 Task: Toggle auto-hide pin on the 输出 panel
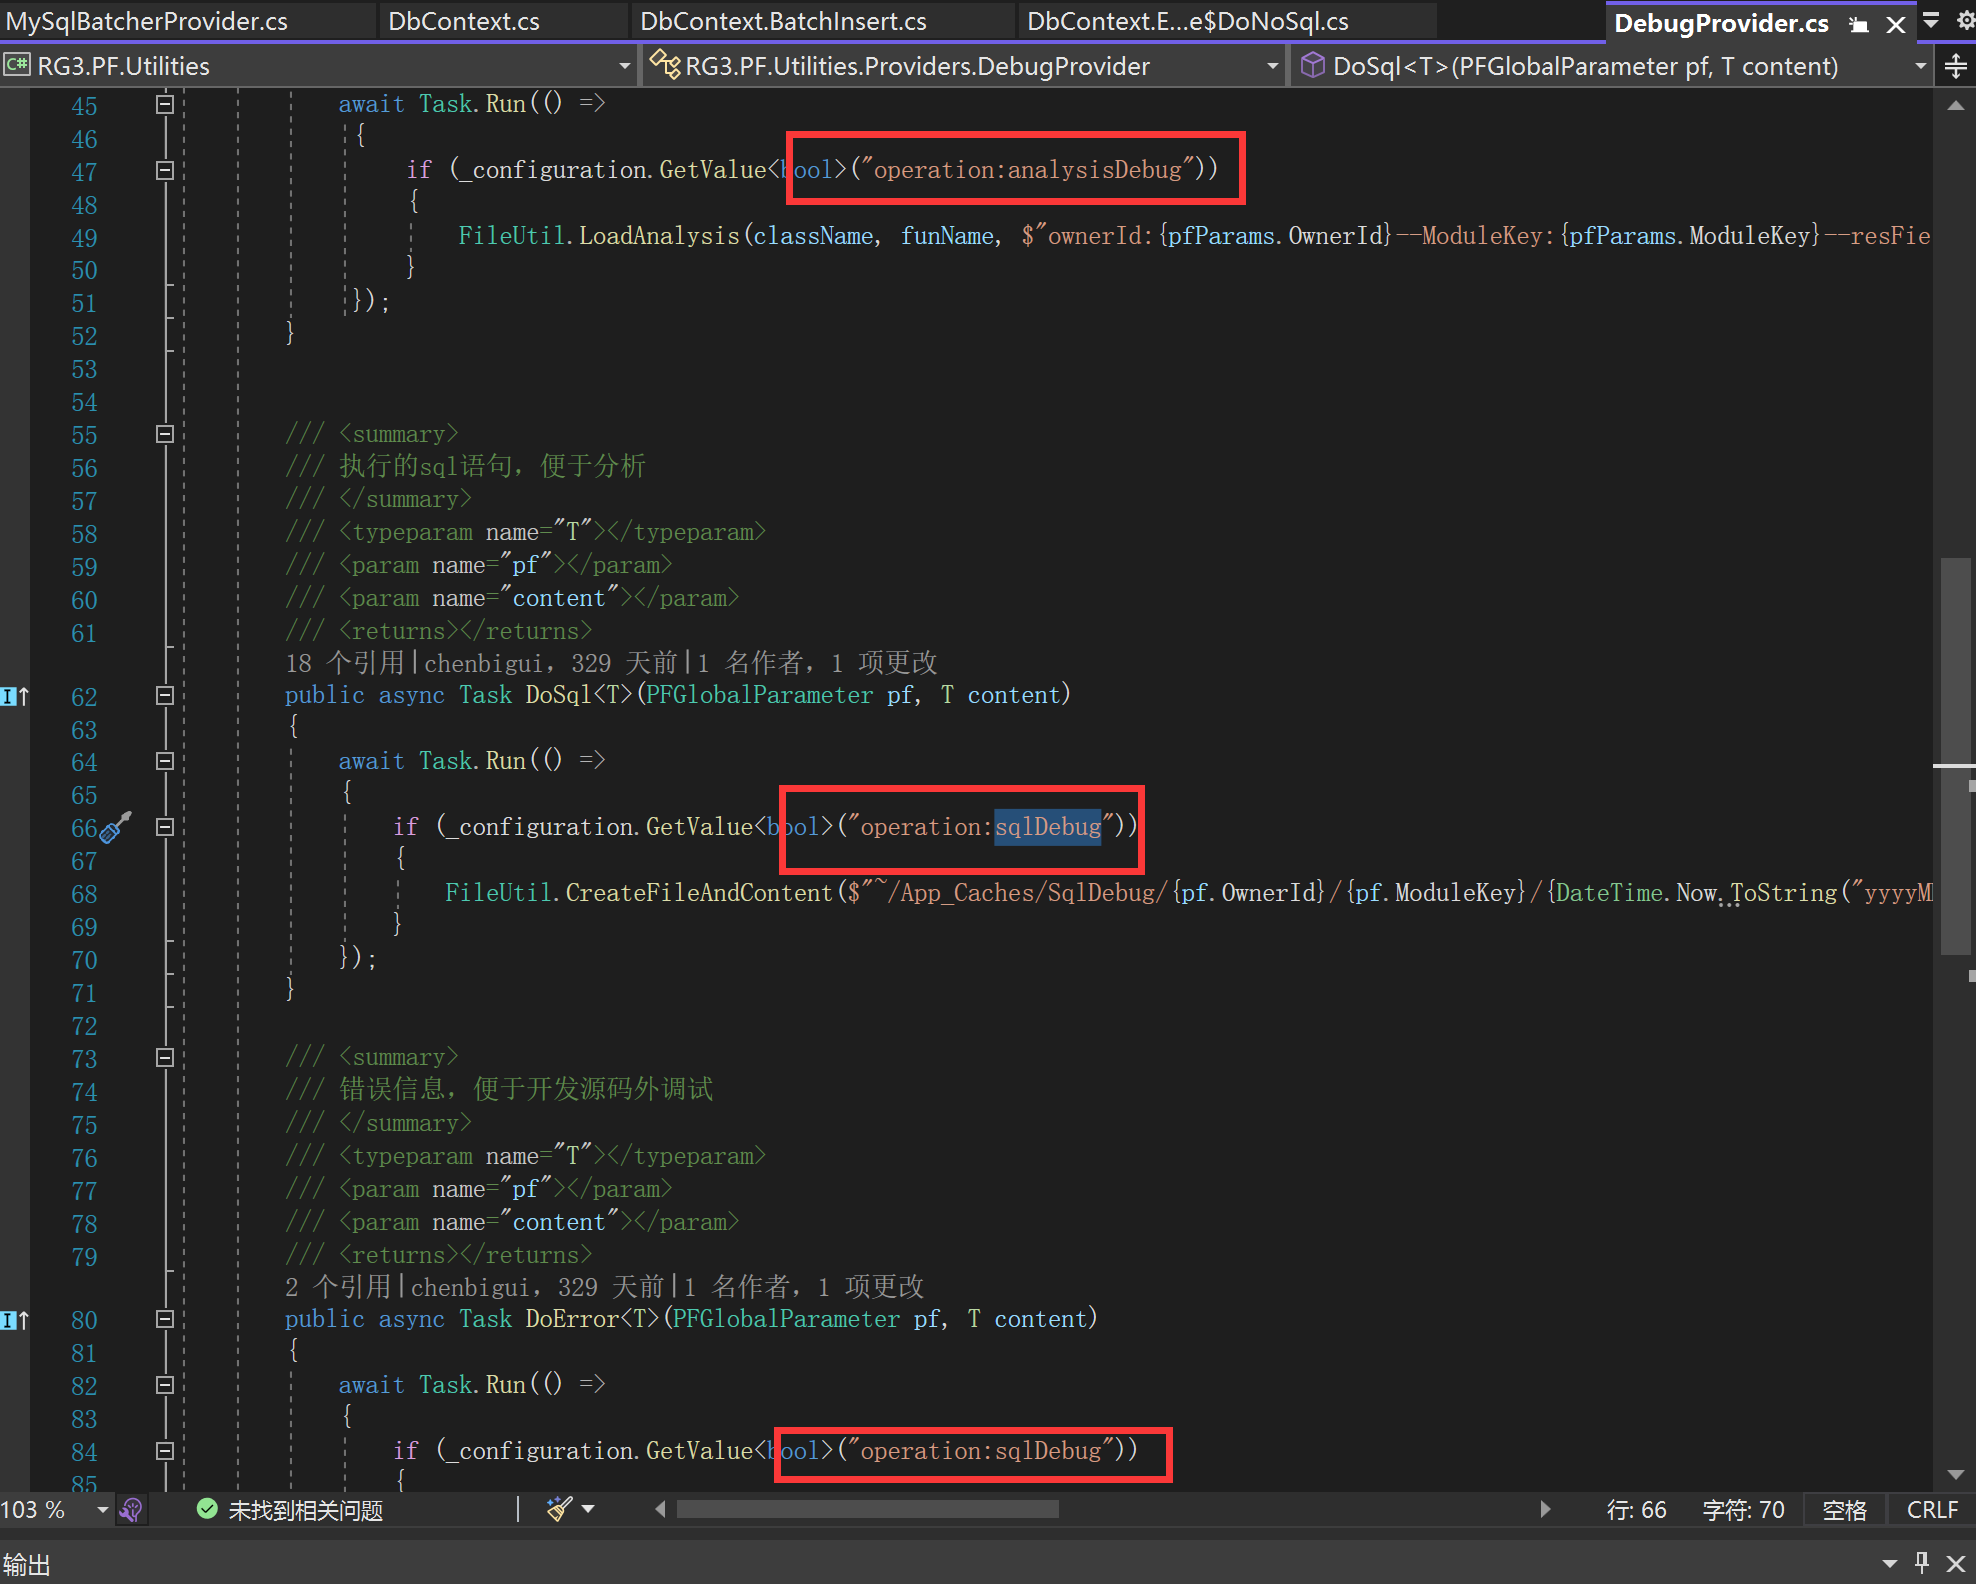(x=1922, y=1562)
